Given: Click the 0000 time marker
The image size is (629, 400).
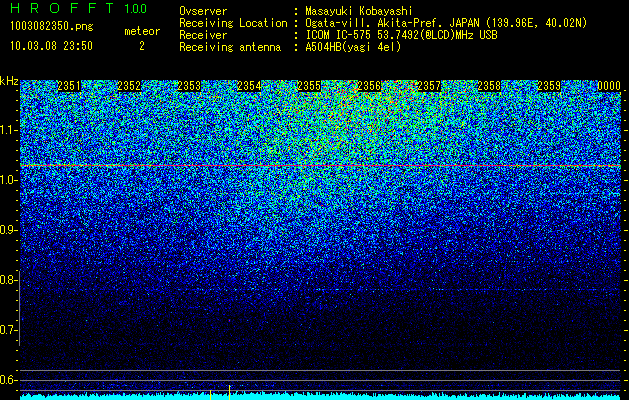Looking at the screenshot, I should point(609,86).
